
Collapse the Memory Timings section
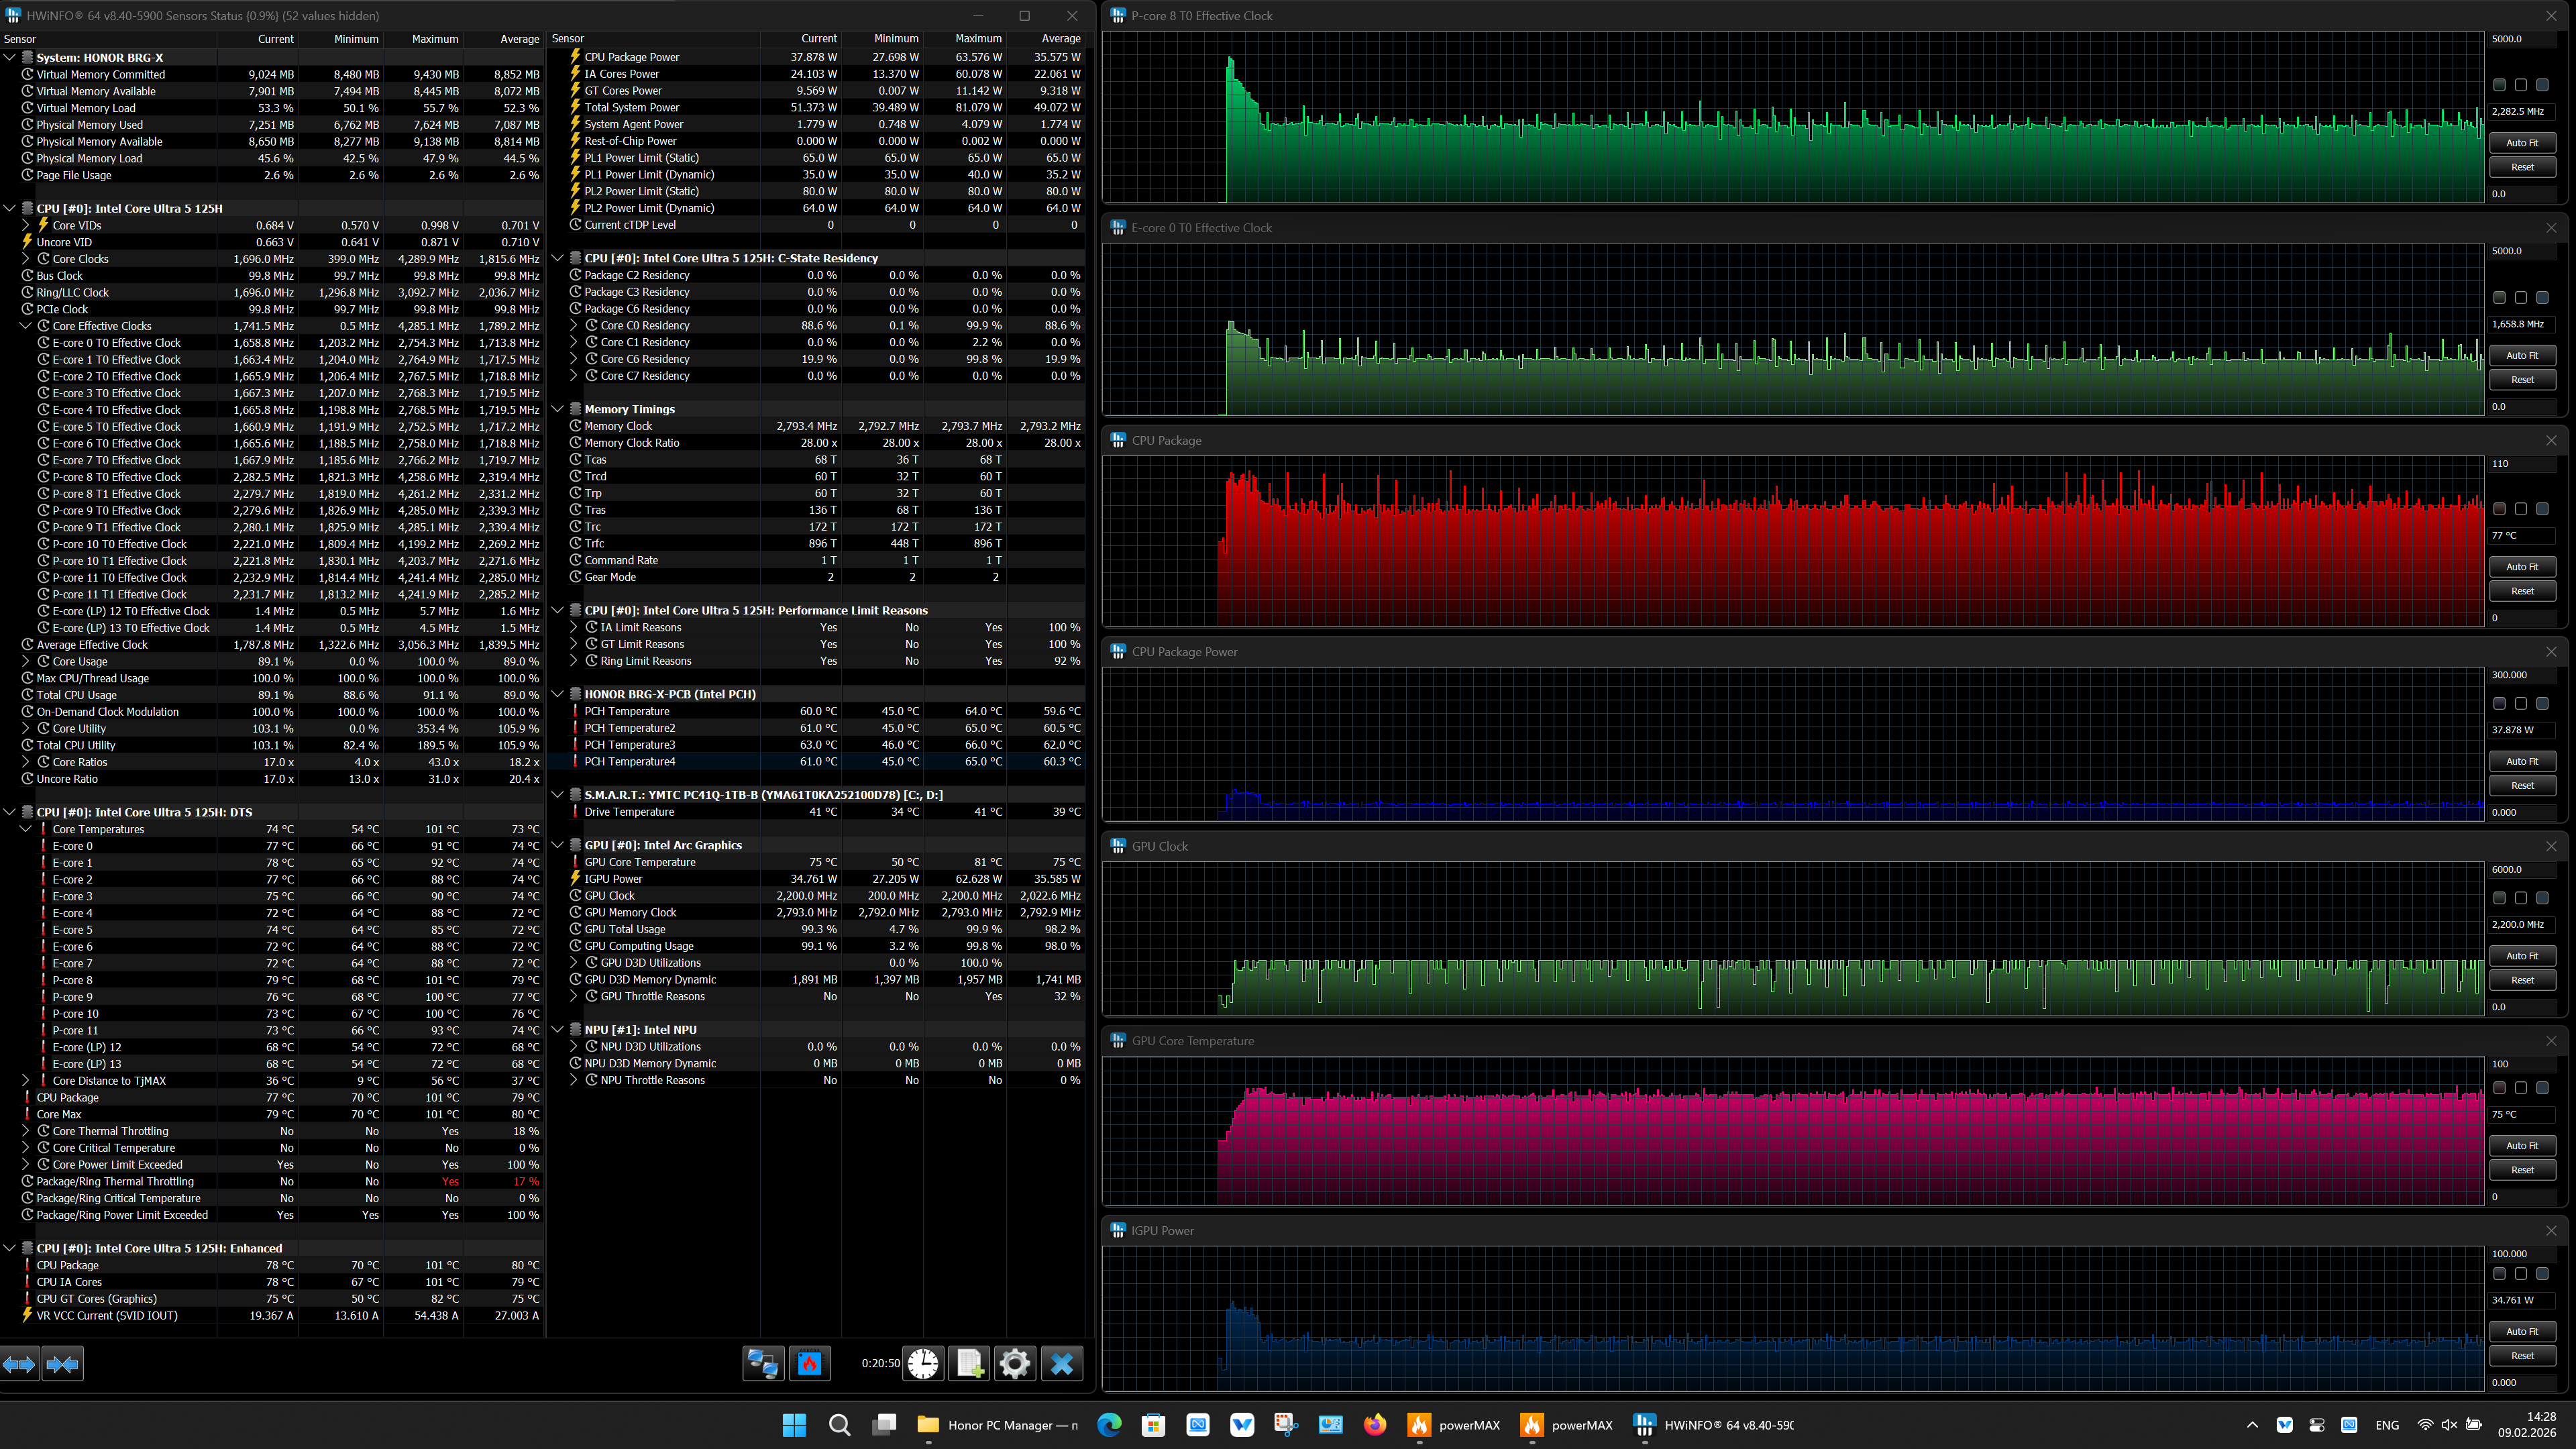pos(558,409)
